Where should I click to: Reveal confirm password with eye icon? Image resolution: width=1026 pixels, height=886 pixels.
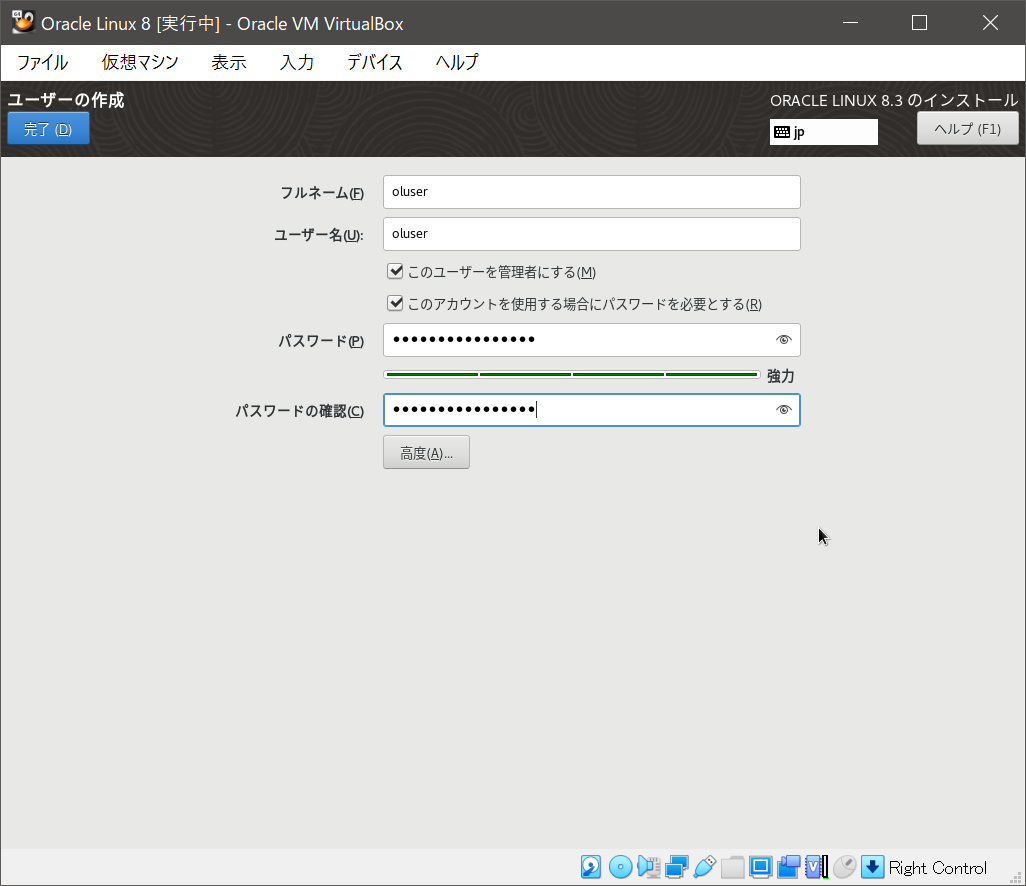click(x=784, y=410)
